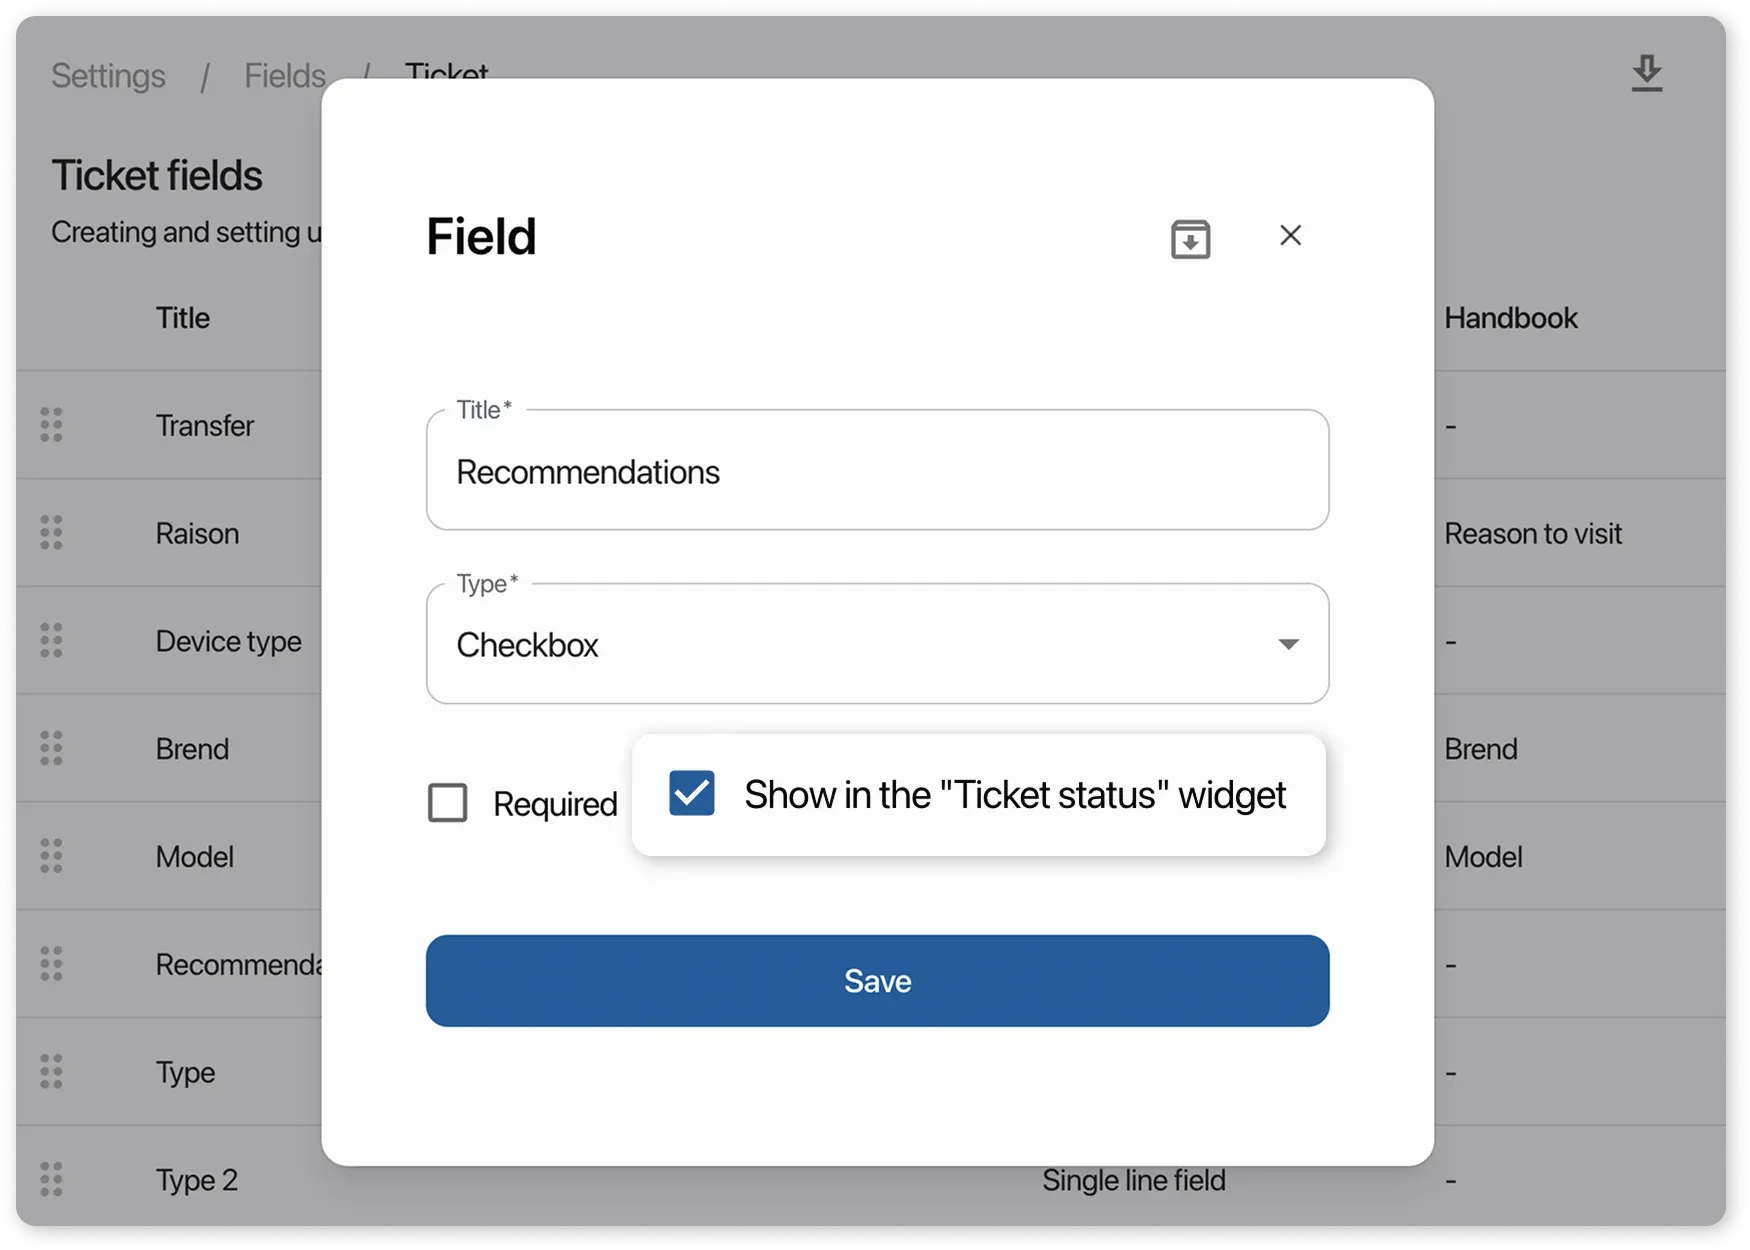Sort the table by the Title column header
The image size is (1750, 1250).
(183, 318)
